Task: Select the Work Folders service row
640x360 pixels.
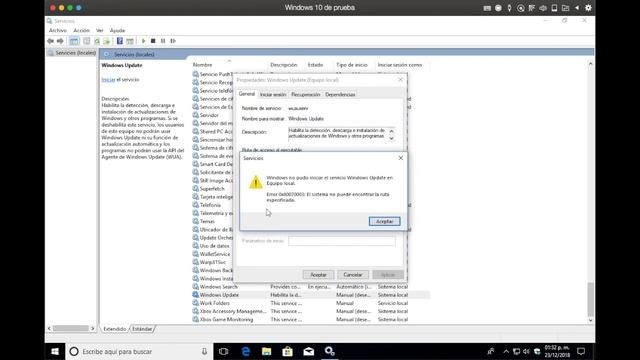Action: [311, 303]
